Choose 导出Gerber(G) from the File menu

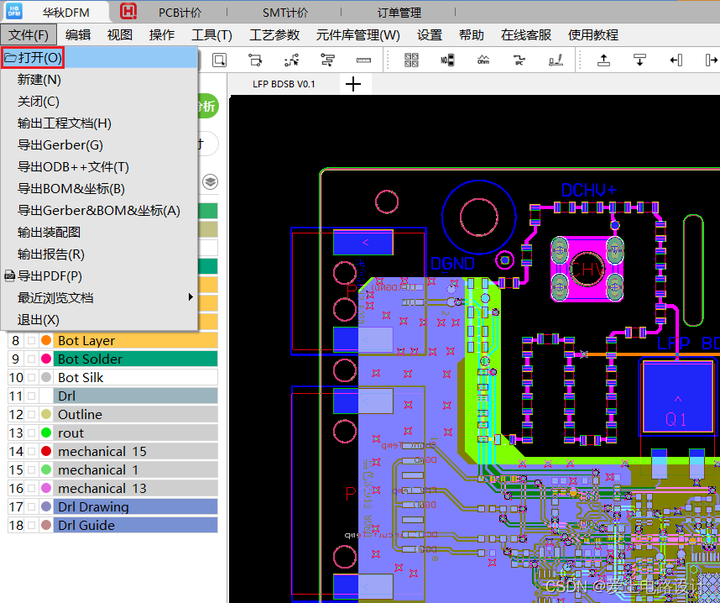coord(60,145)
